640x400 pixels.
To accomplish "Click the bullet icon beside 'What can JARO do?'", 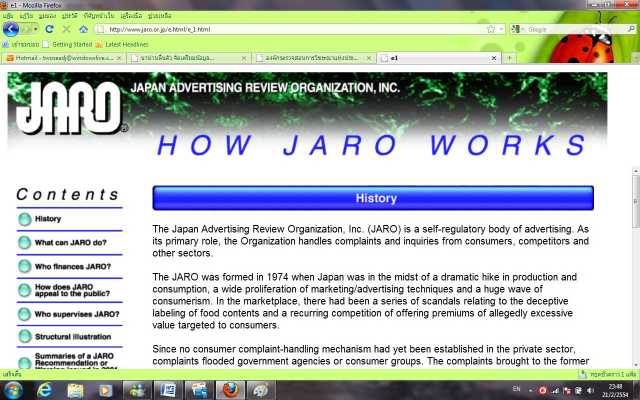I will pyautogui.click(x=24, y=243).
